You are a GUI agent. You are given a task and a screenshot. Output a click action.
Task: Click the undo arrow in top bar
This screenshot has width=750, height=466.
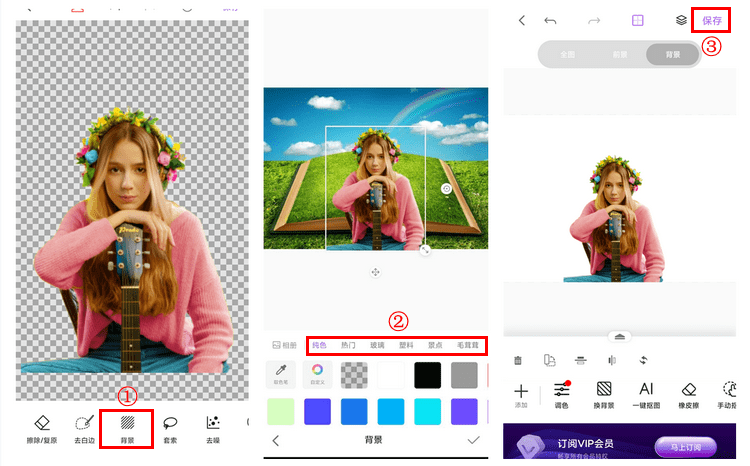(550, 20)
